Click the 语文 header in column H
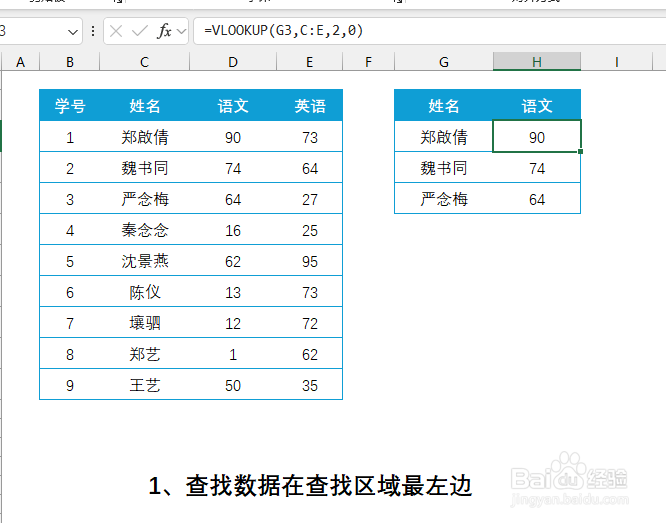This screenshot has width=666, height=523. coord(537,105)
